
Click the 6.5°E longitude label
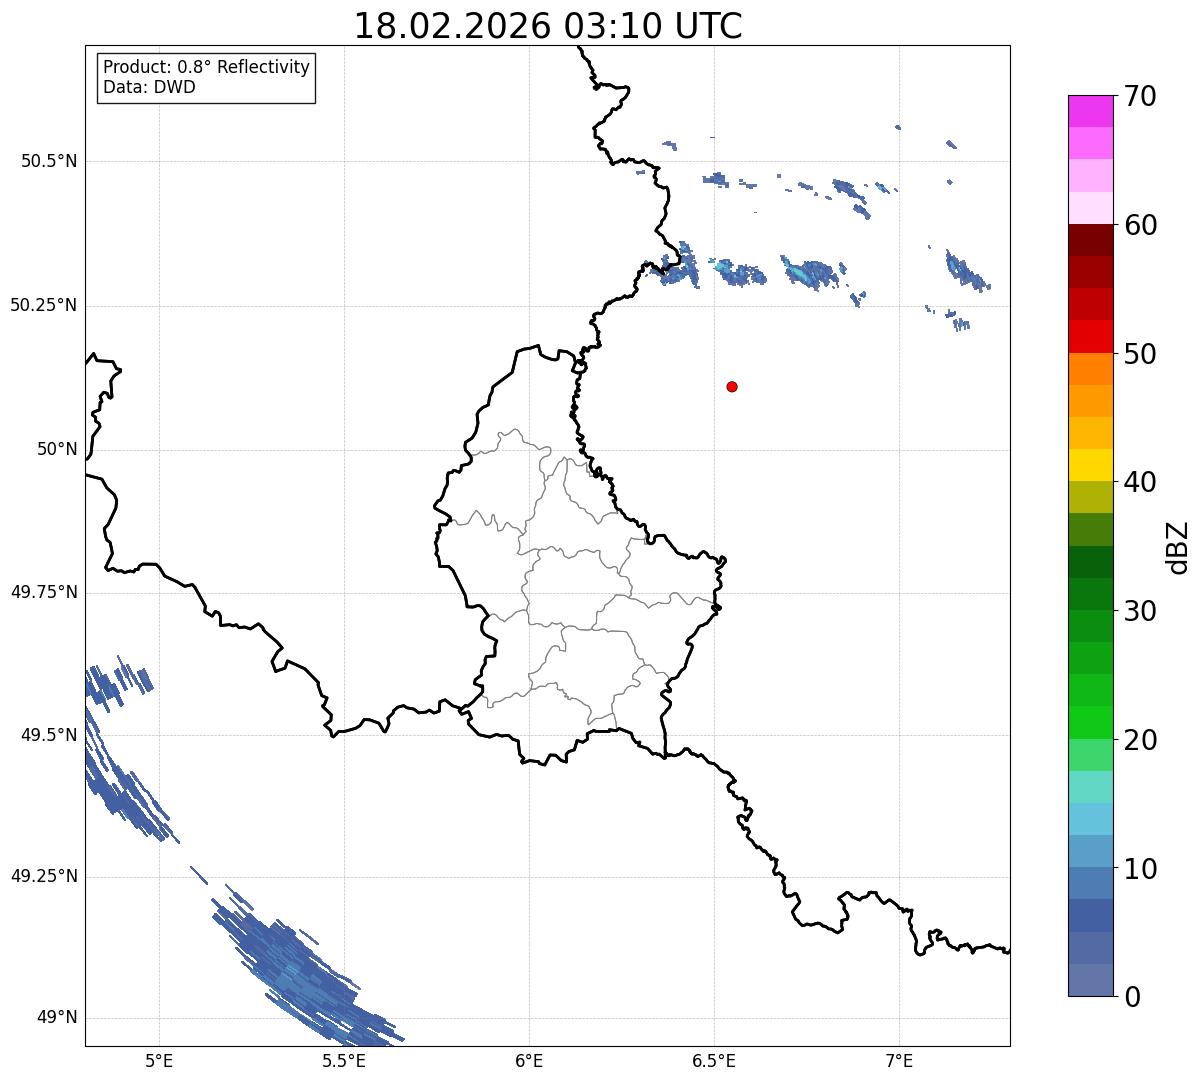[714, 1060]
